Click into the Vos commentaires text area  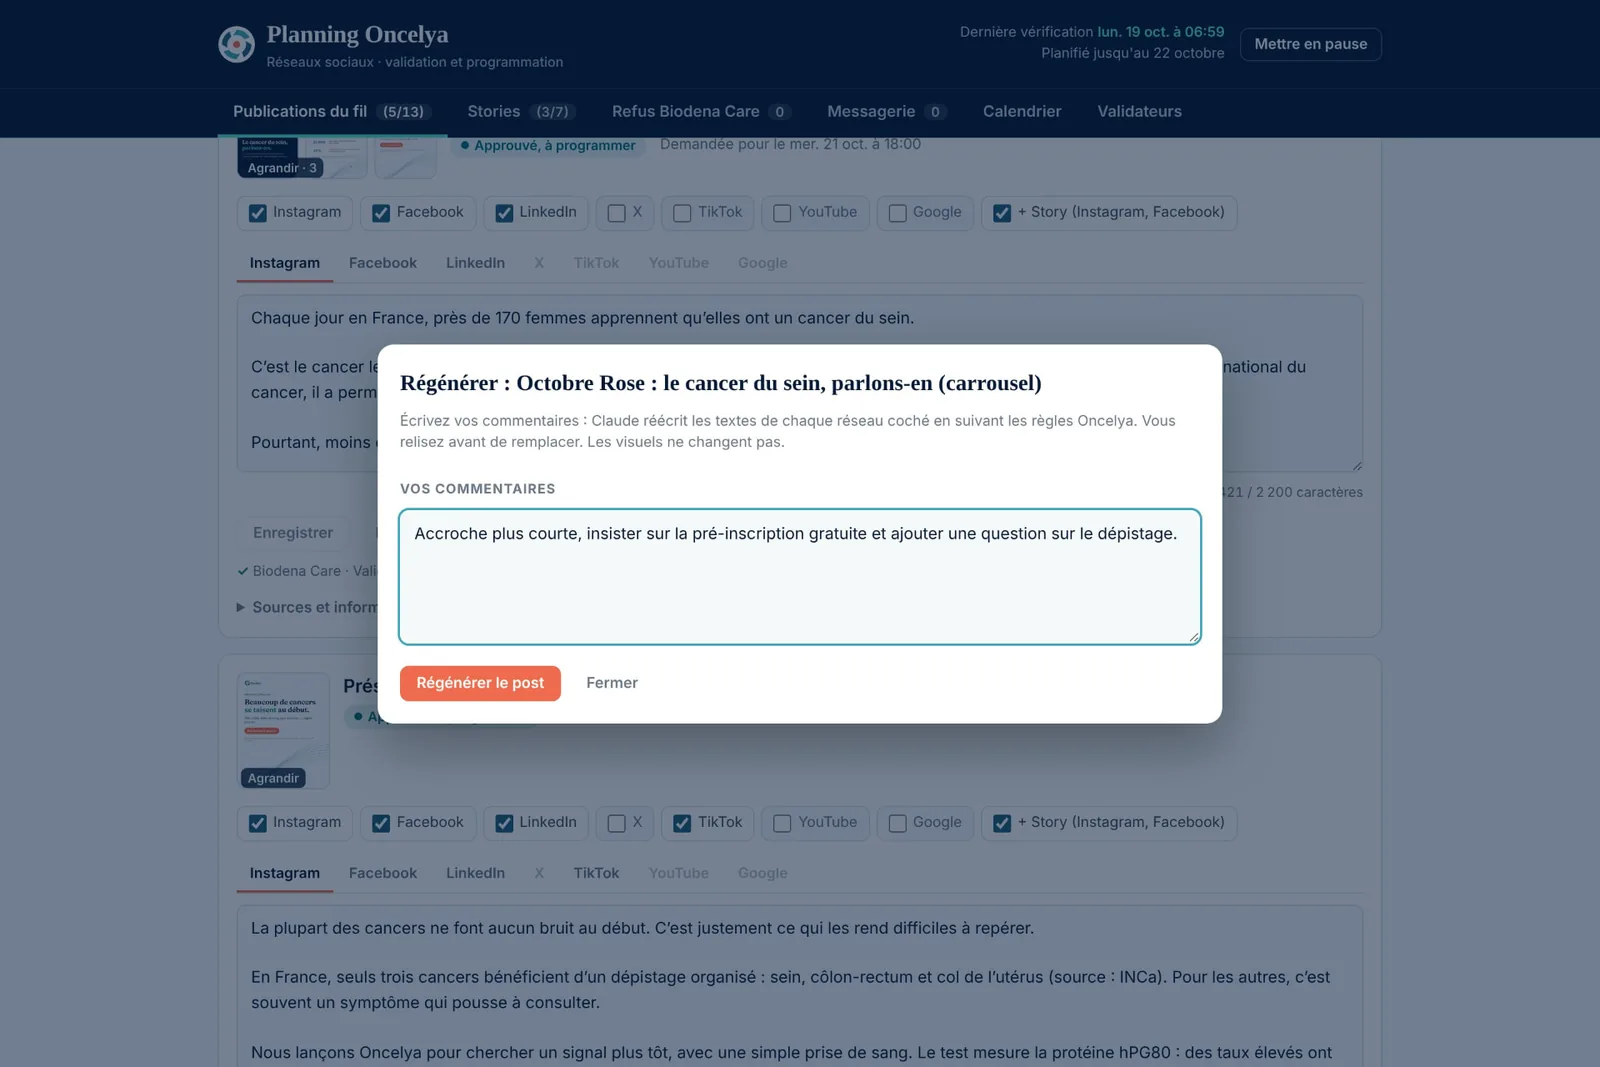(800, 577)
